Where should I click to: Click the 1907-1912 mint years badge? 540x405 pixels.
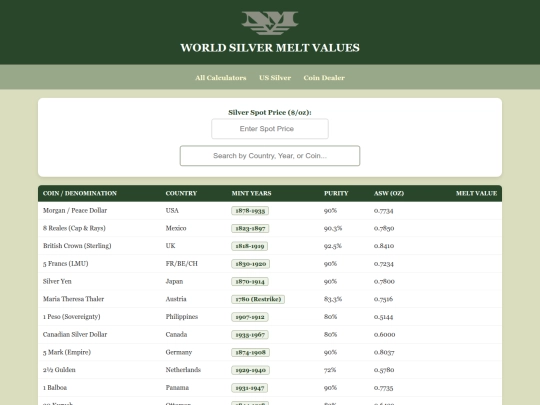(250, 317)
